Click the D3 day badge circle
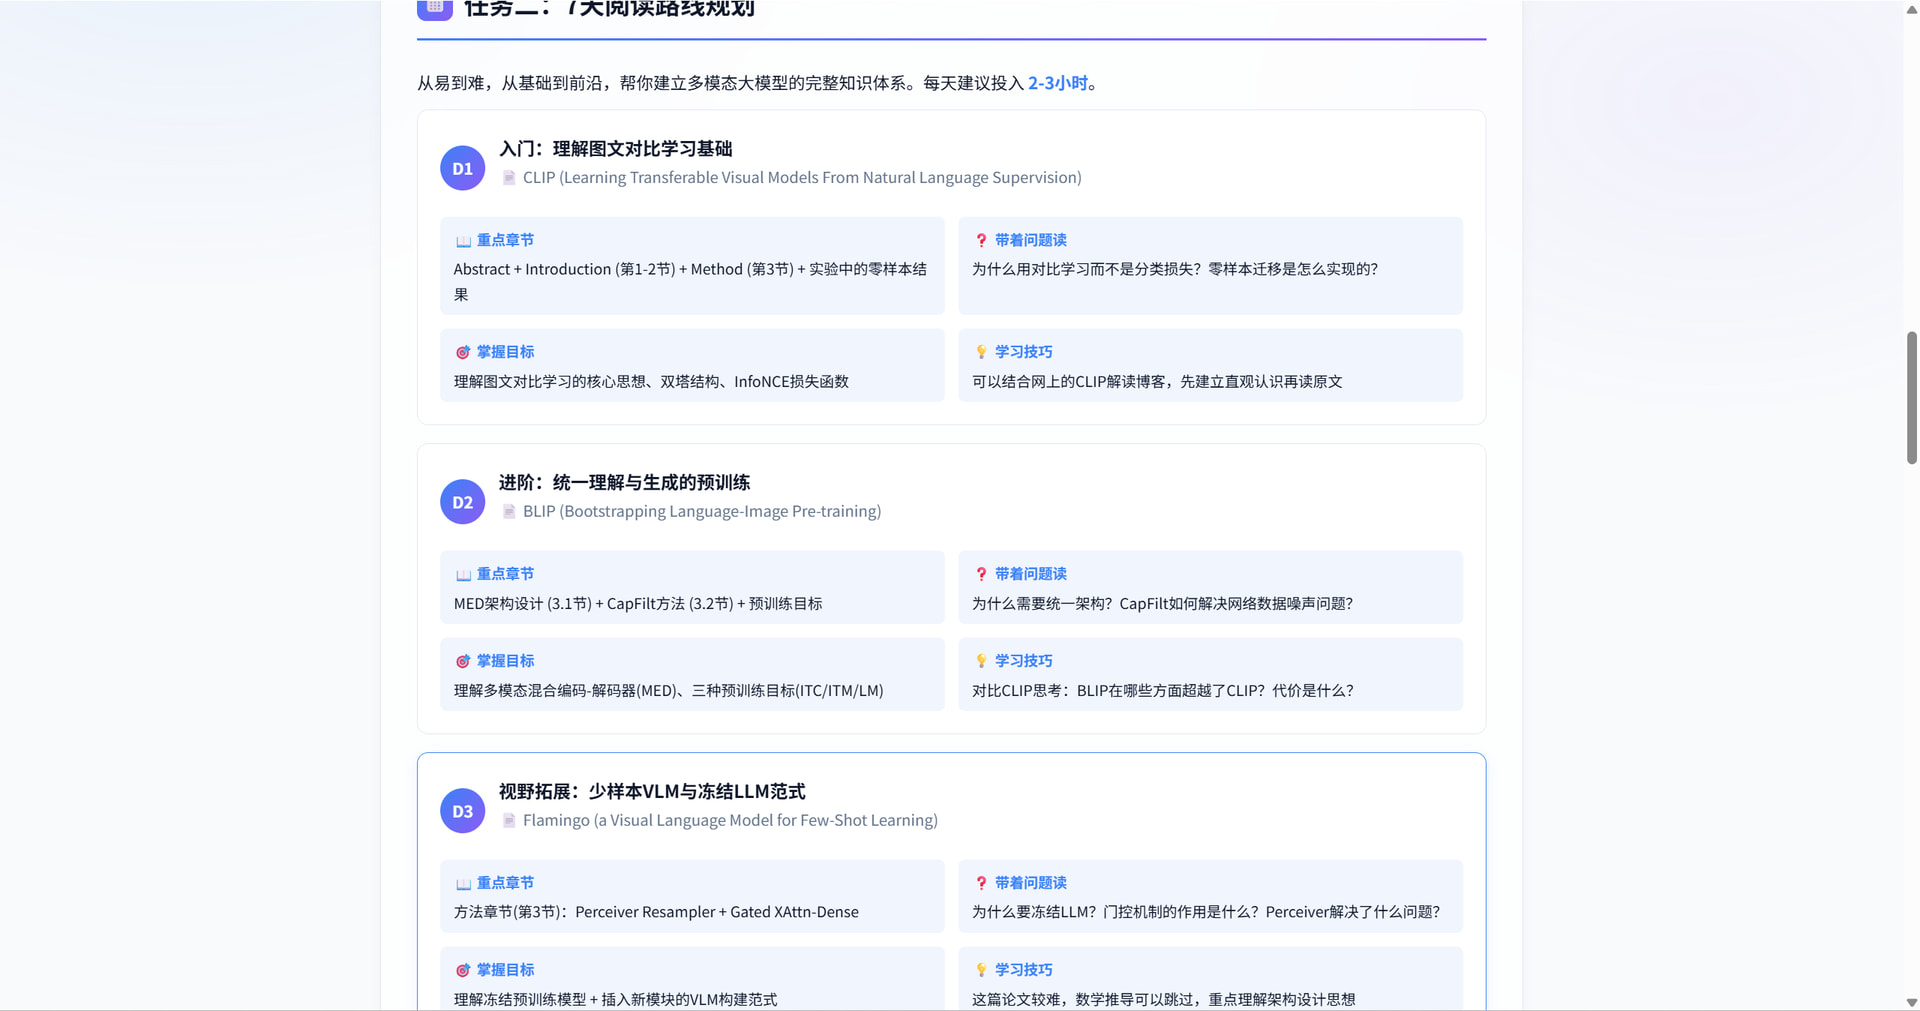Image resolution: width=1920 pixels, height=1011 pixels. pos(462,811)
